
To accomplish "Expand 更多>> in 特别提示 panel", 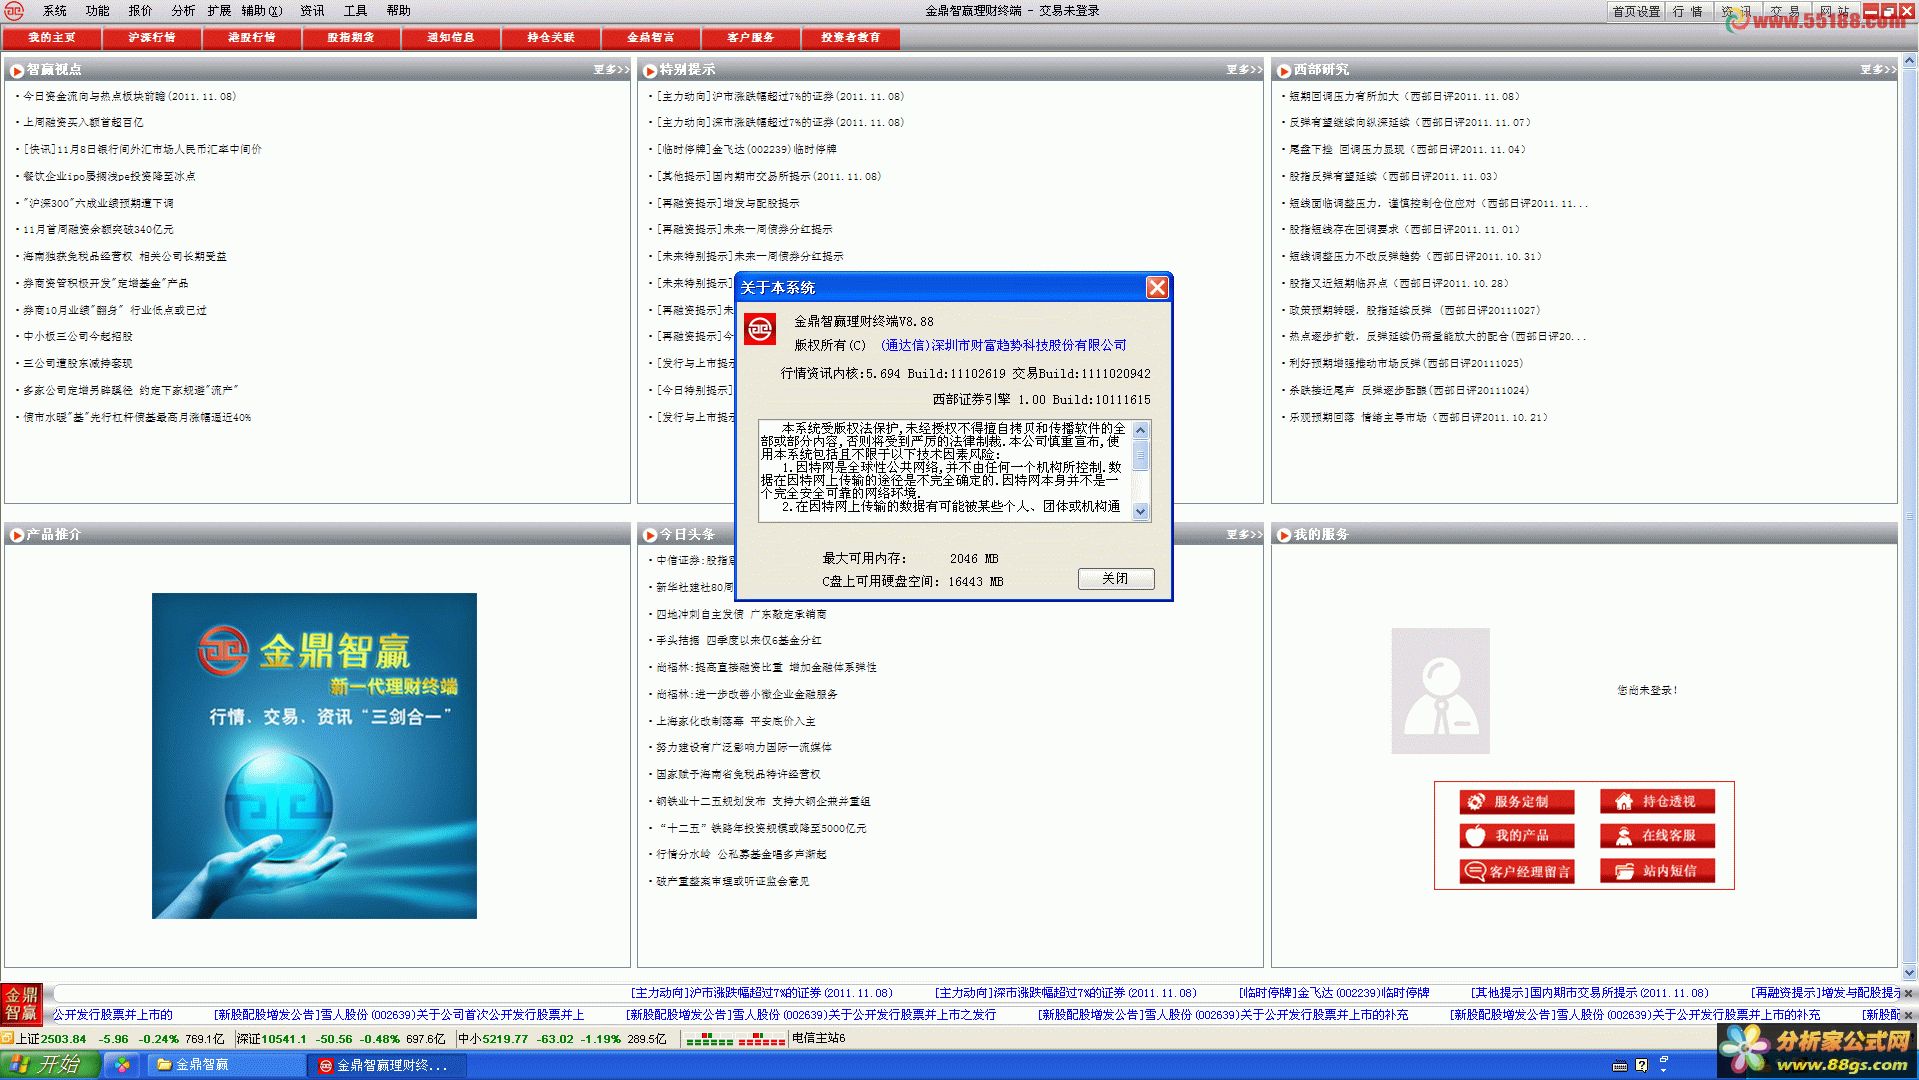I will 1244,70.
